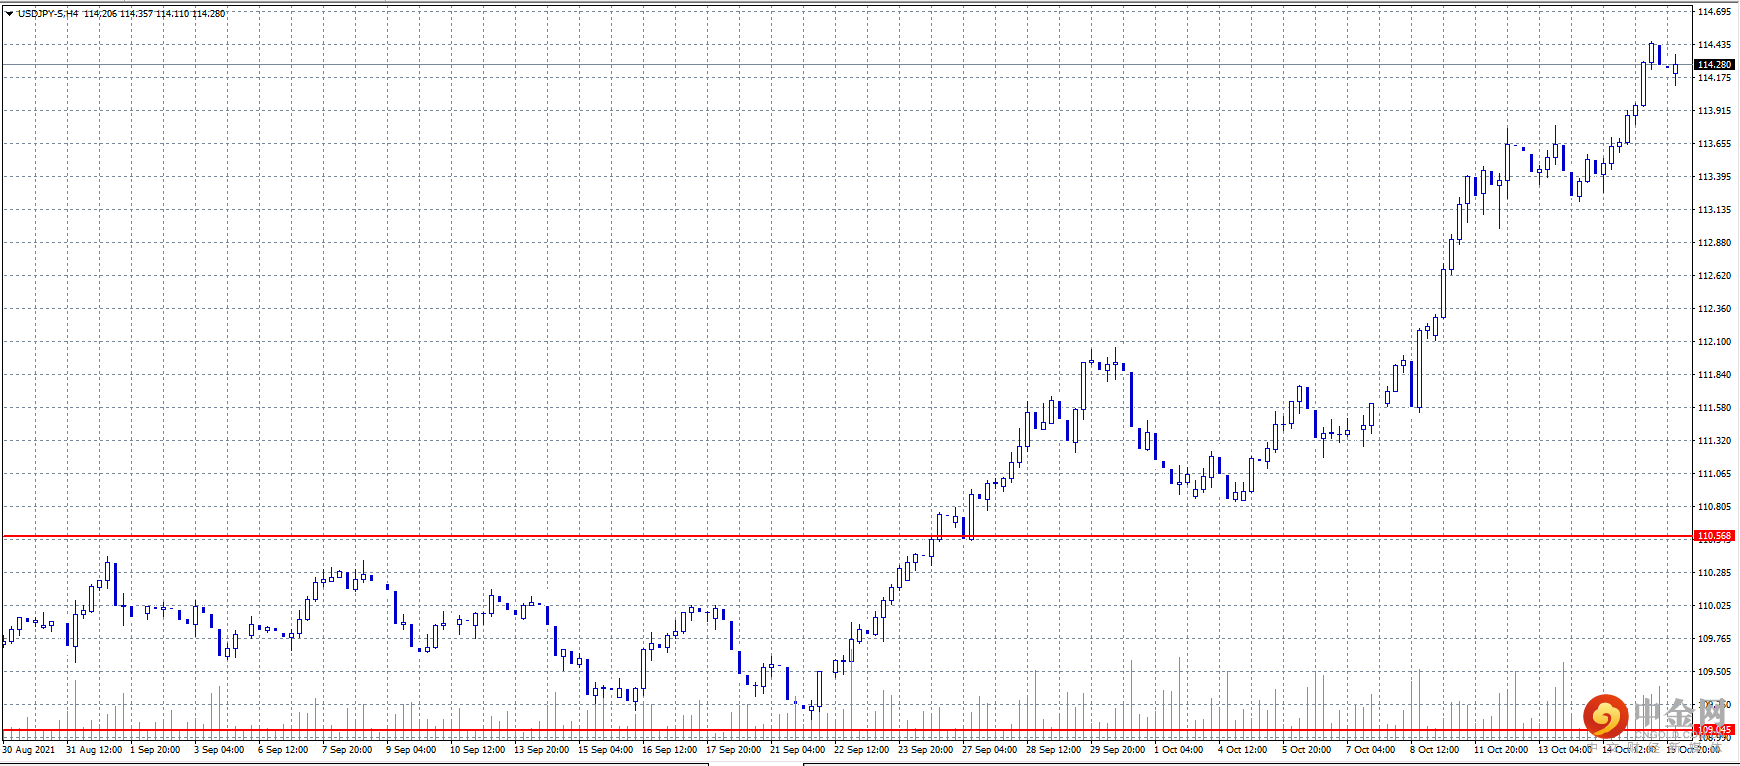
Task: Click the 27 Sep 04:00 time label
Action: [x=990, y=750]
